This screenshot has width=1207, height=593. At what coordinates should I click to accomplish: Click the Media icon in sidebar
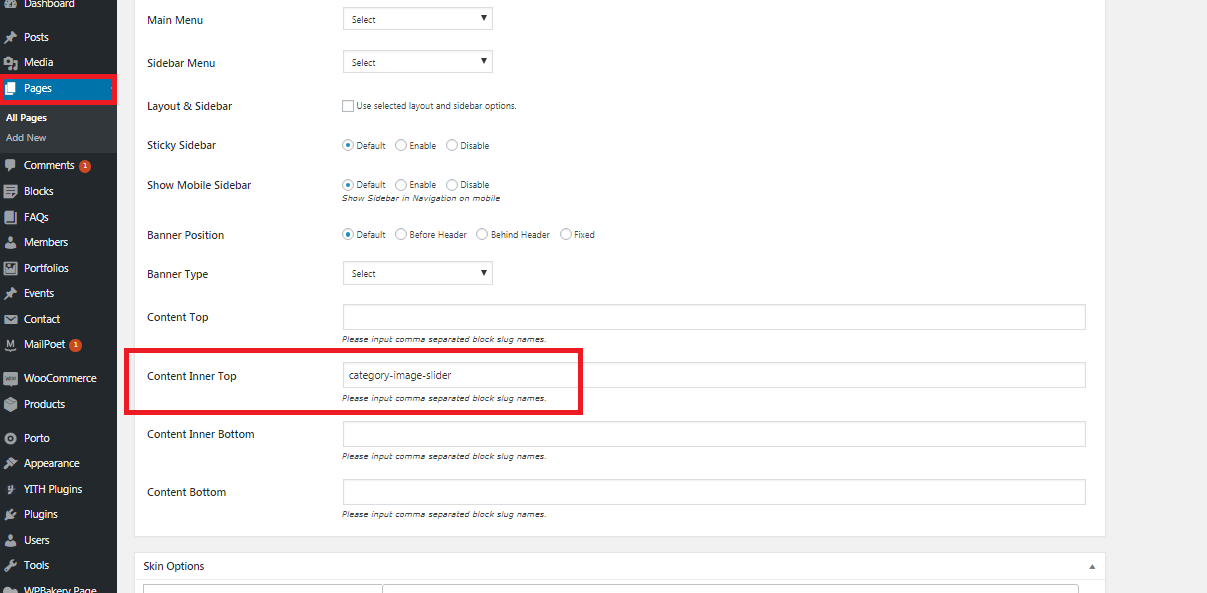11,62
